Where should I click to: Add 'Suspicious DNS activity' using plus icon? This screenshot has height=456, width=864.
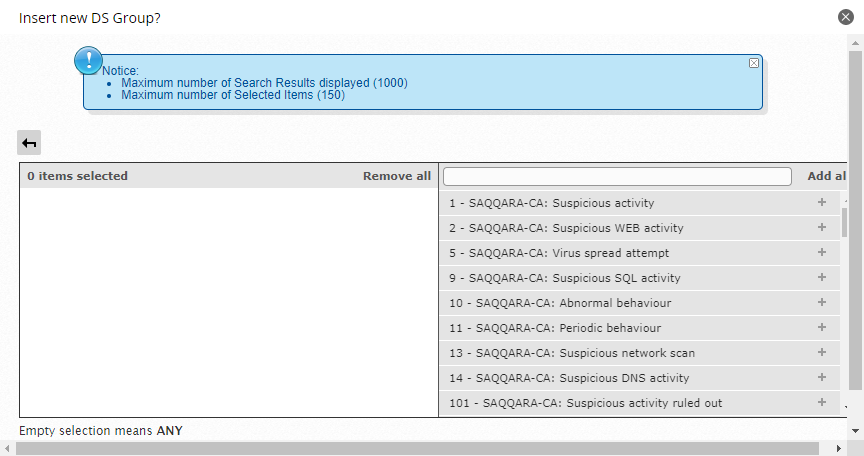tap(822, 377)
